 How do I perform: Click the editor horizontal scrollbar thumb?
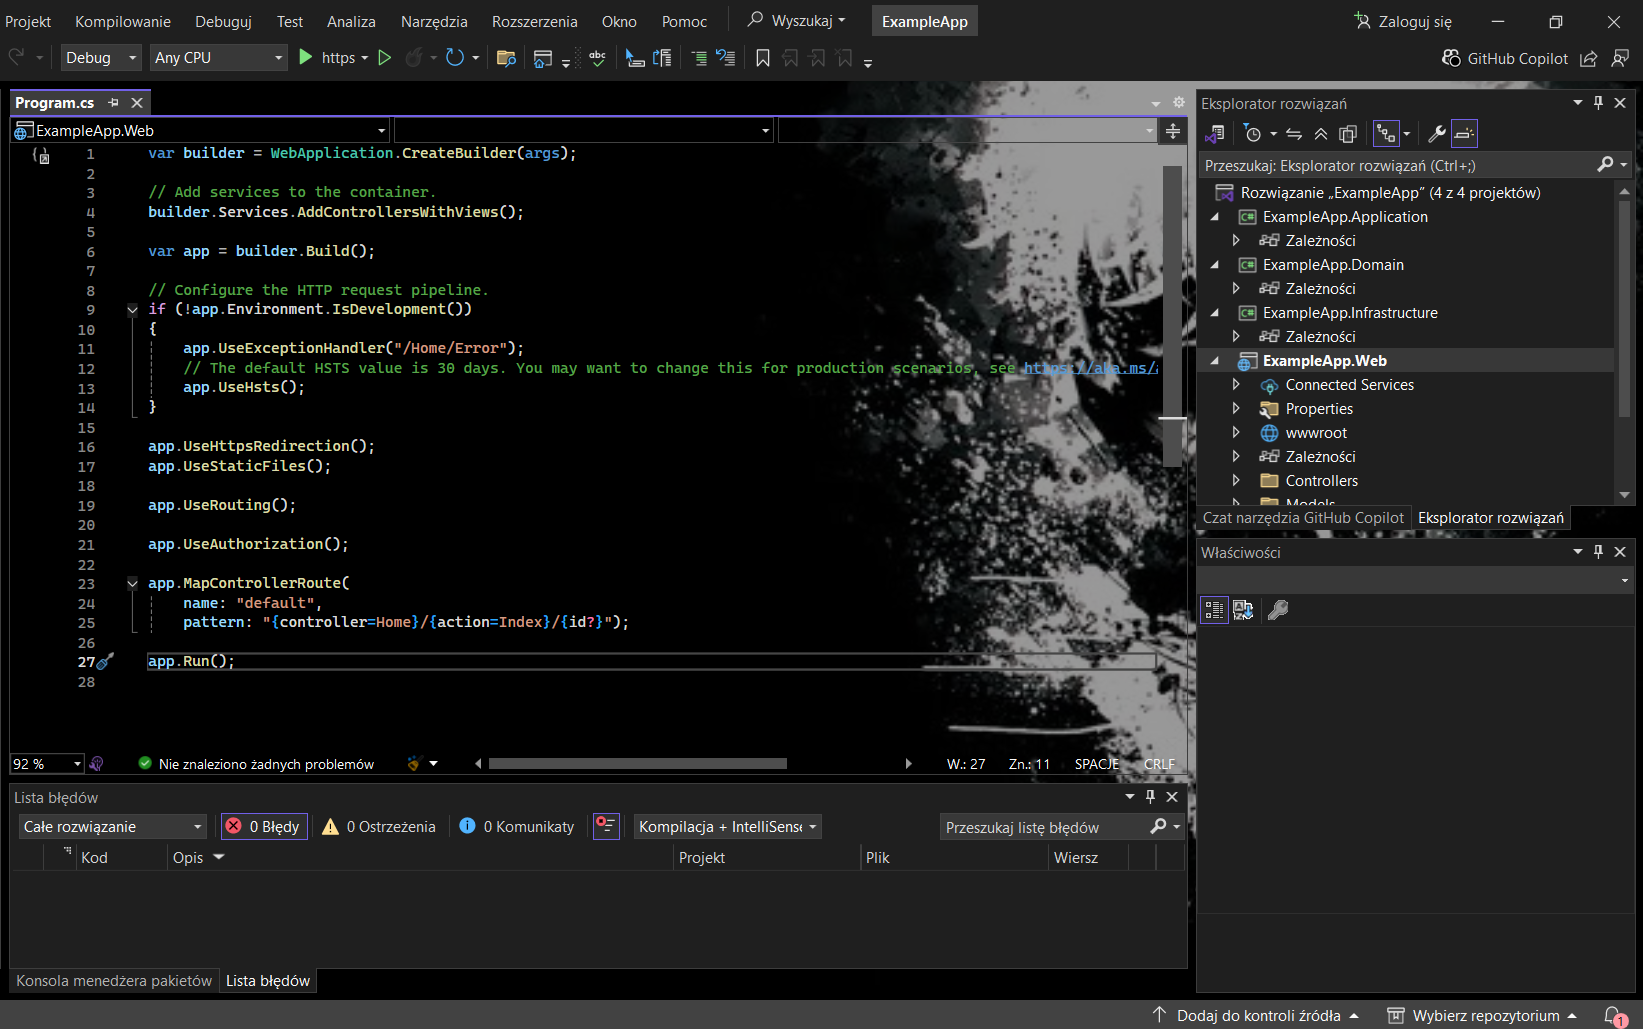[x=637, y=764]
